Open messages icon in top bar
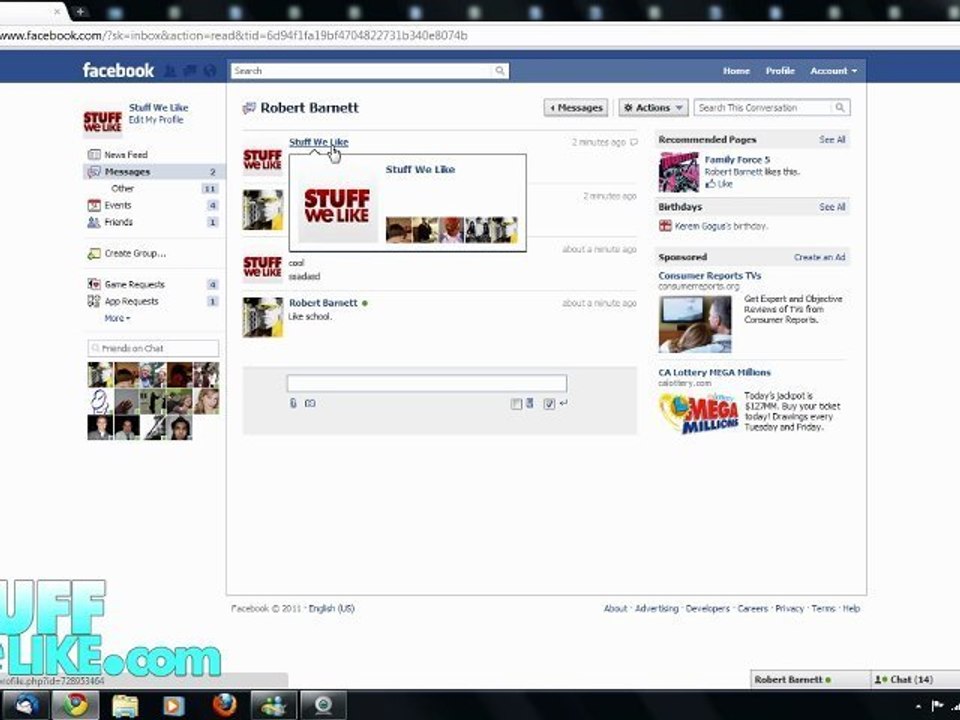960x720 pixels. pos(190,71)
